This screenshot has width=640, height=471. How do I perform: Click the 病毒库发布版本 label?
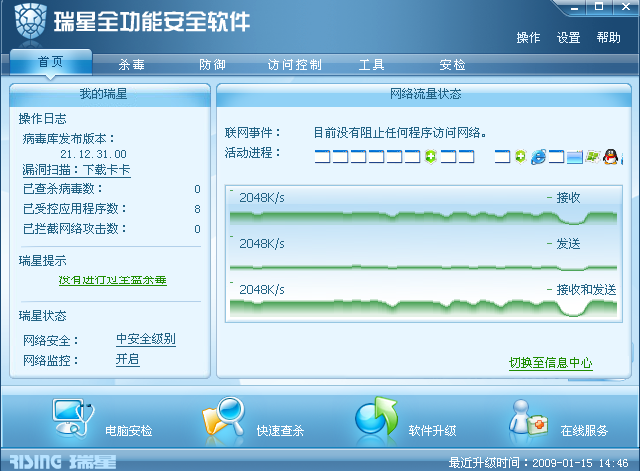[x=68, y=139]
